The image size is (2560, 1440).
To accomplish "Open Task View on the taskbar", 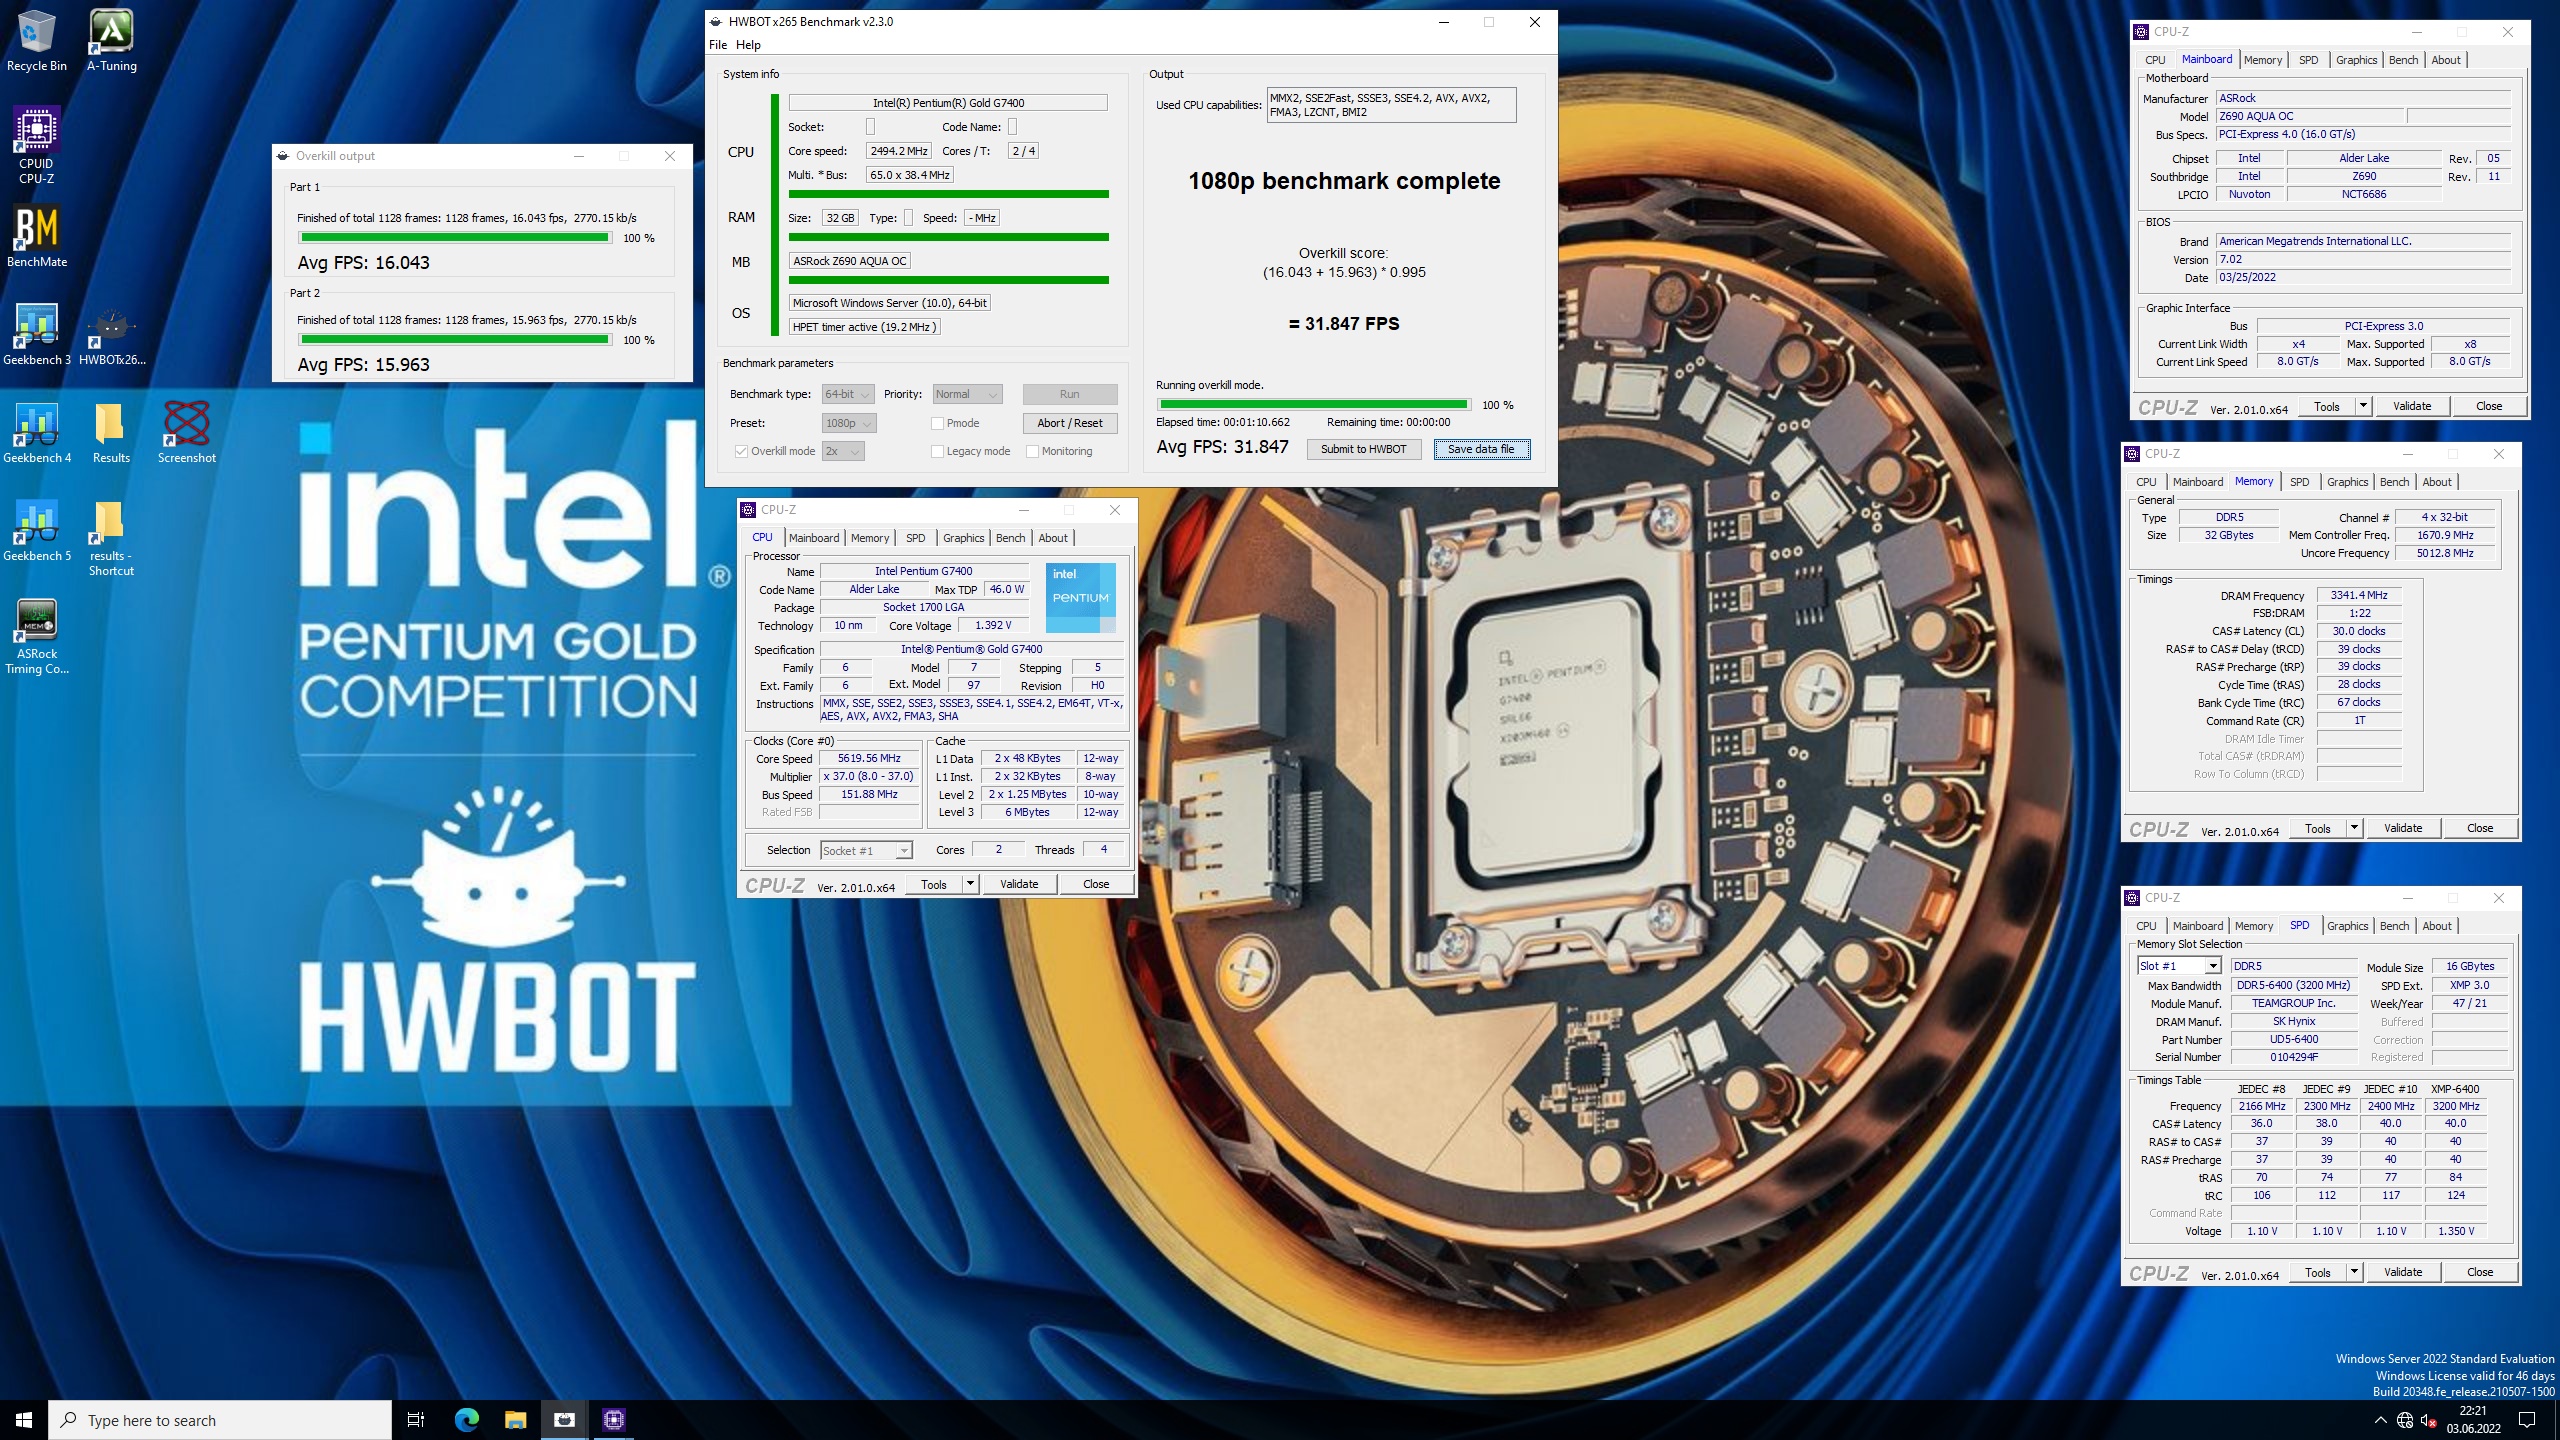I will point(416,1420).
